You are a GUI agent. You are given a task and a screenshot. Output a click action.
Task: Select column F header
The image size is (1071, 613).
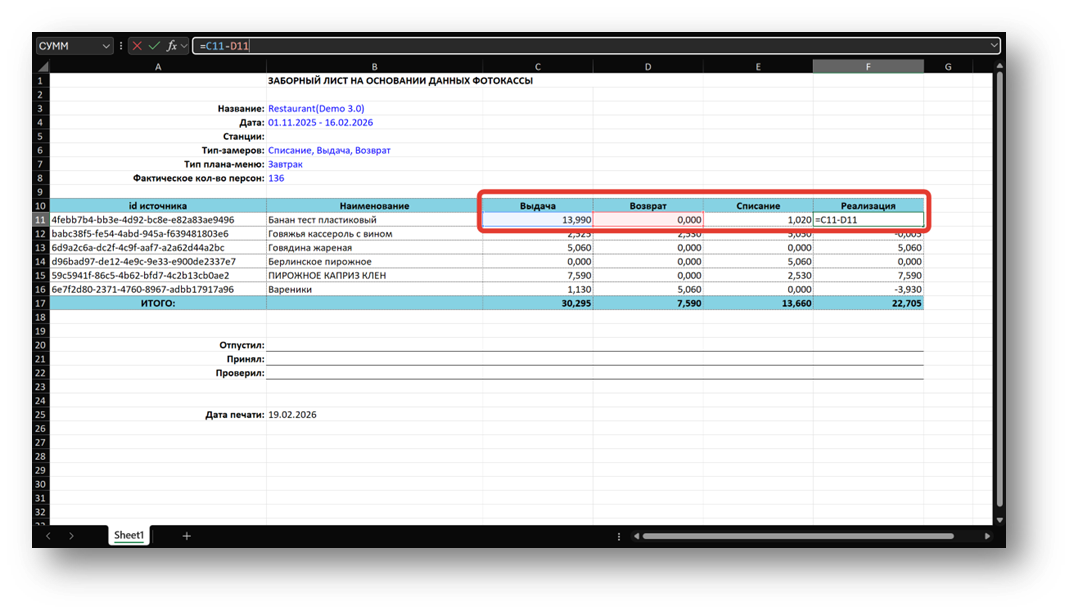pyautogui.click(x=868, y=66)
